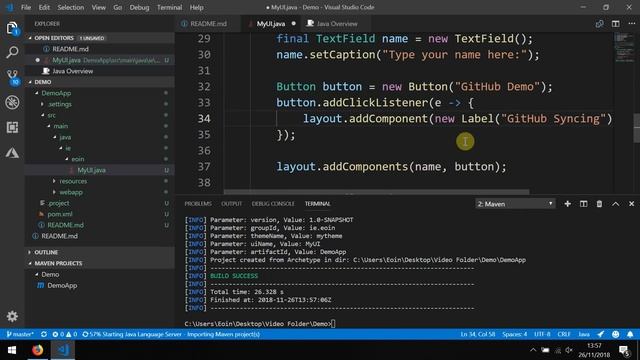The width and height of the screenshot is (640, 360).
Task: Open the Extensions view icon
Action: click(x=12, y=127)
